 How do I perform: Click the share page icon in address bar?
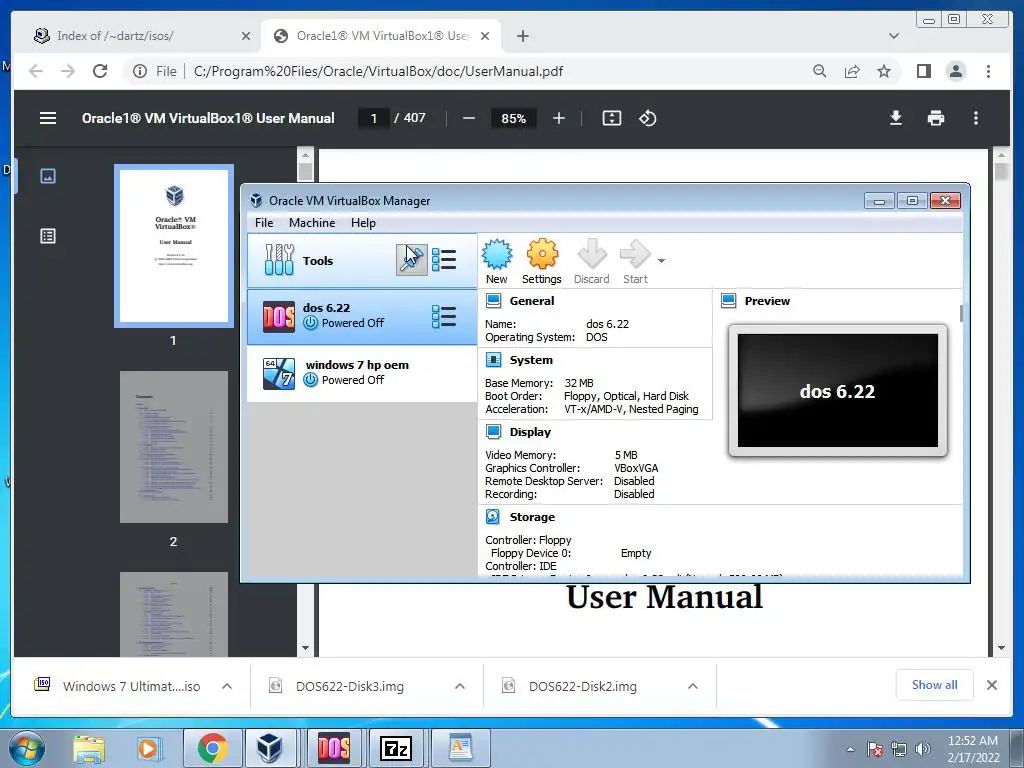click(852, 71)
